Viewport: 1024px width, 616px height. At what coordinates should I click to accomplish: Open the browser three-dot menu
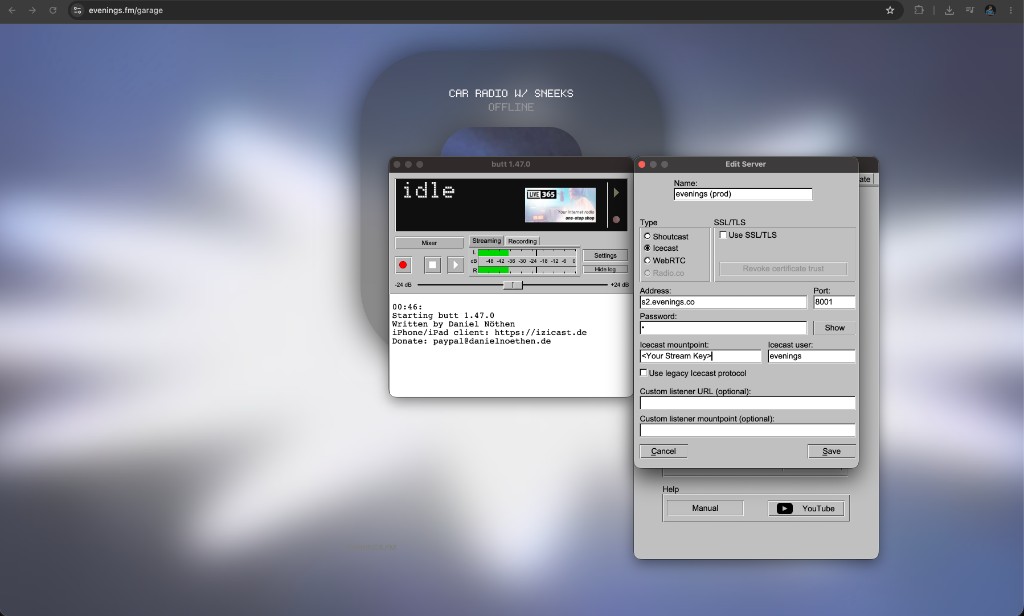tap(1011, 10)
